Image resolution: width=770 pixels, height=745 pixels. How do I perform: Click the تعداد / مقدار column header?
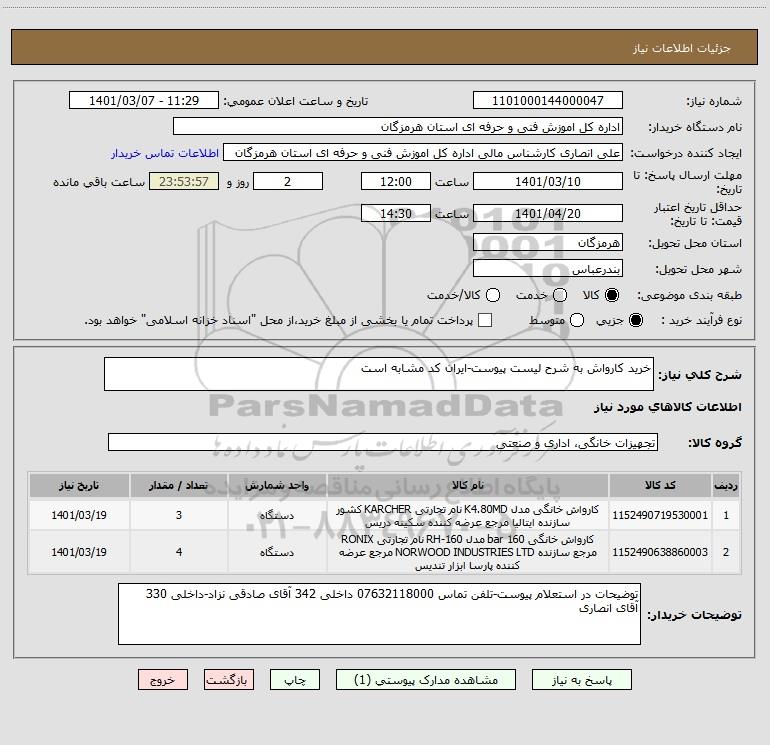click(179, 485)
